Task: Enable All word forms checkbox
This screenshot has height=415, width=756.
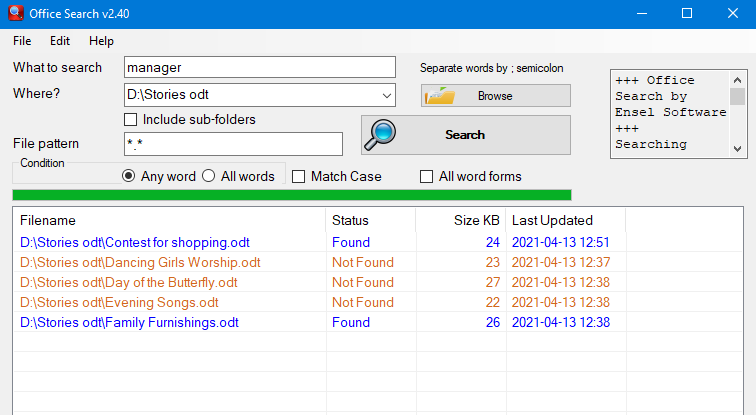Action: (426, 176)
